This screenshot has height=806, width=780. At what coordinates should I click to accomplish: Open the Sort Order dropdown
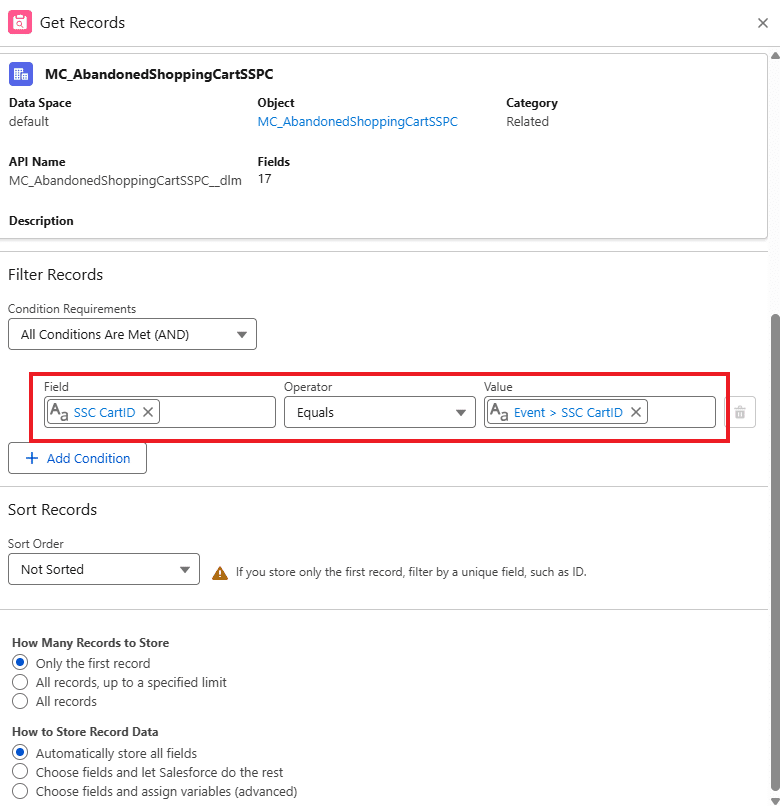tap(104, 569)
